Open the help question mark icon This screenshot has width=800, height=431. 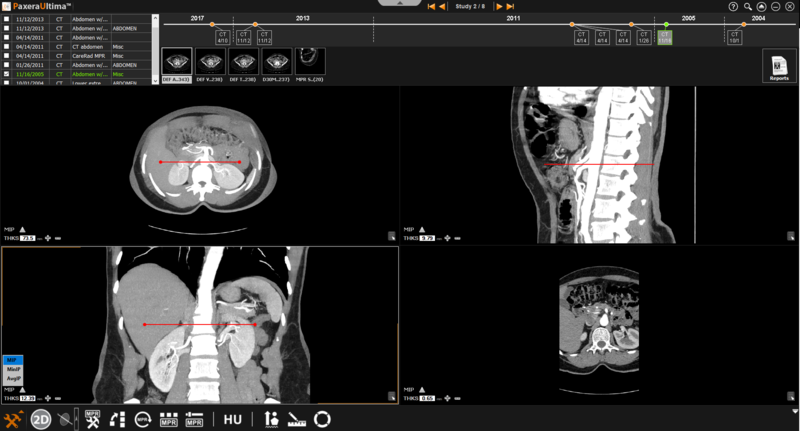coord(733,6)
